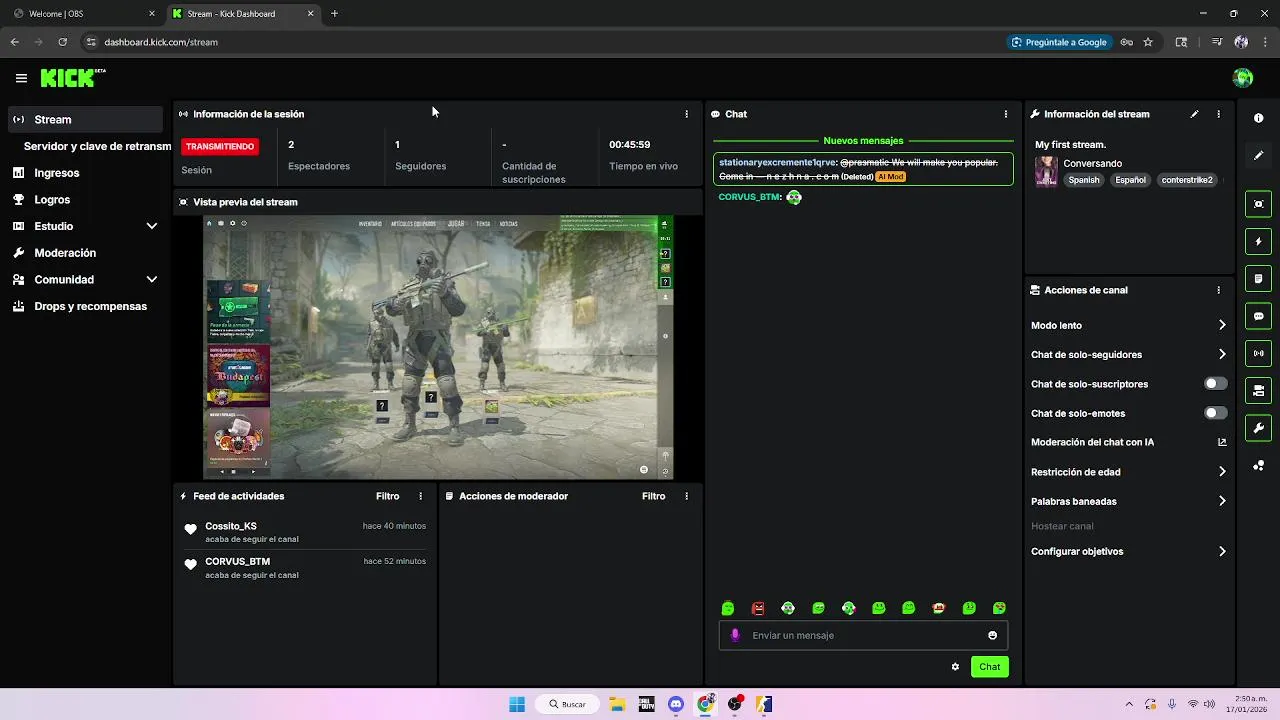The height and width of the screenshot is (720, 1280).
Task: Click the conterstrike2 tag chip
Action: 1187,180
